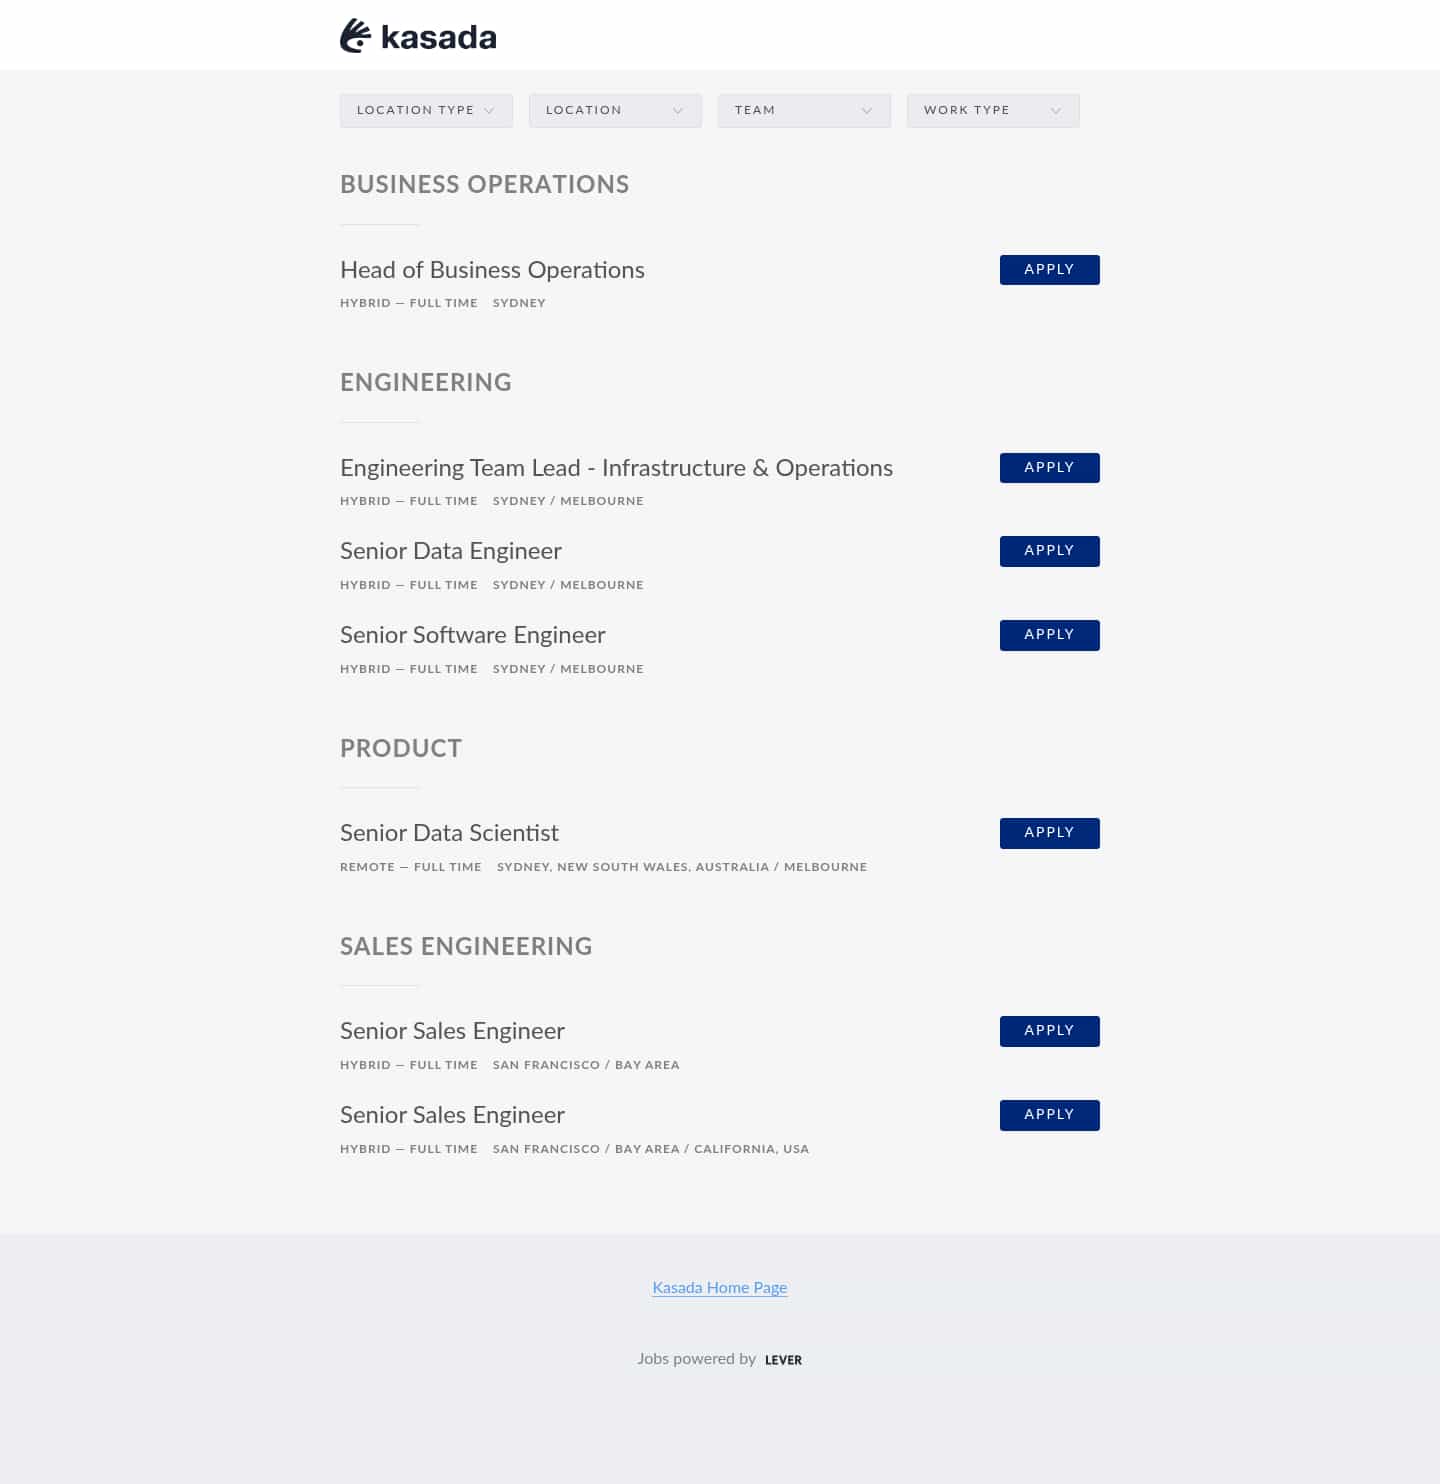The image size is (1440, 1484).
Task: Apply for the California Senior Sales Engineer role
Action: pyautogui.click(x=1049, y=1114)
